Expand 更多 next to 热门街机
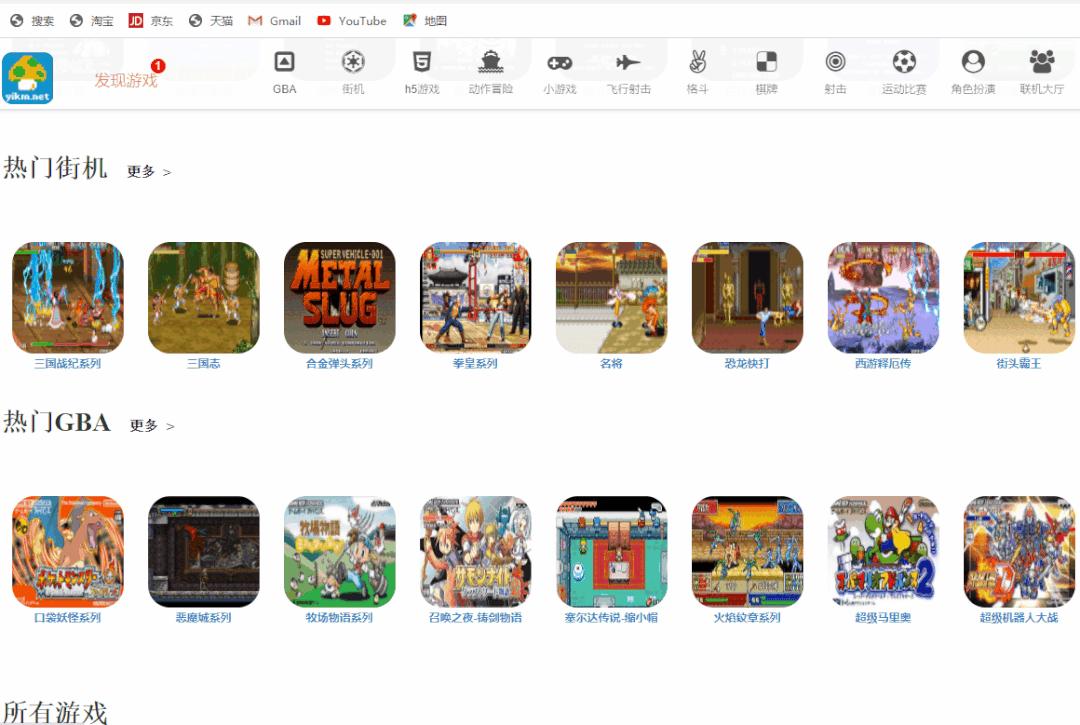Viewport: 1080px width, 725px height. tap(149, 171)
